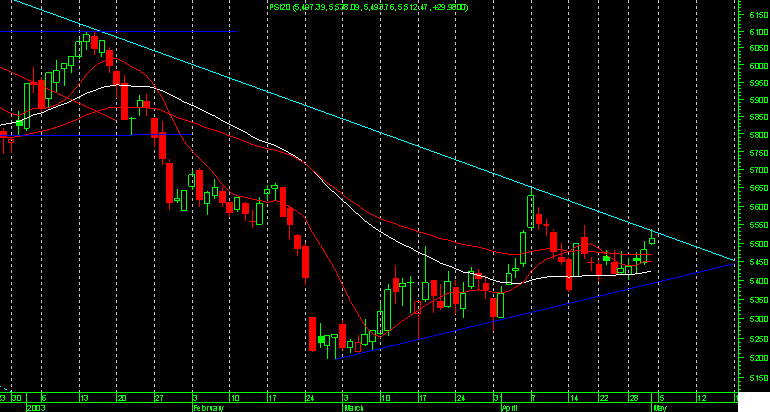Click the February month label
Screen dimensions: 770x412
(208, 408)
